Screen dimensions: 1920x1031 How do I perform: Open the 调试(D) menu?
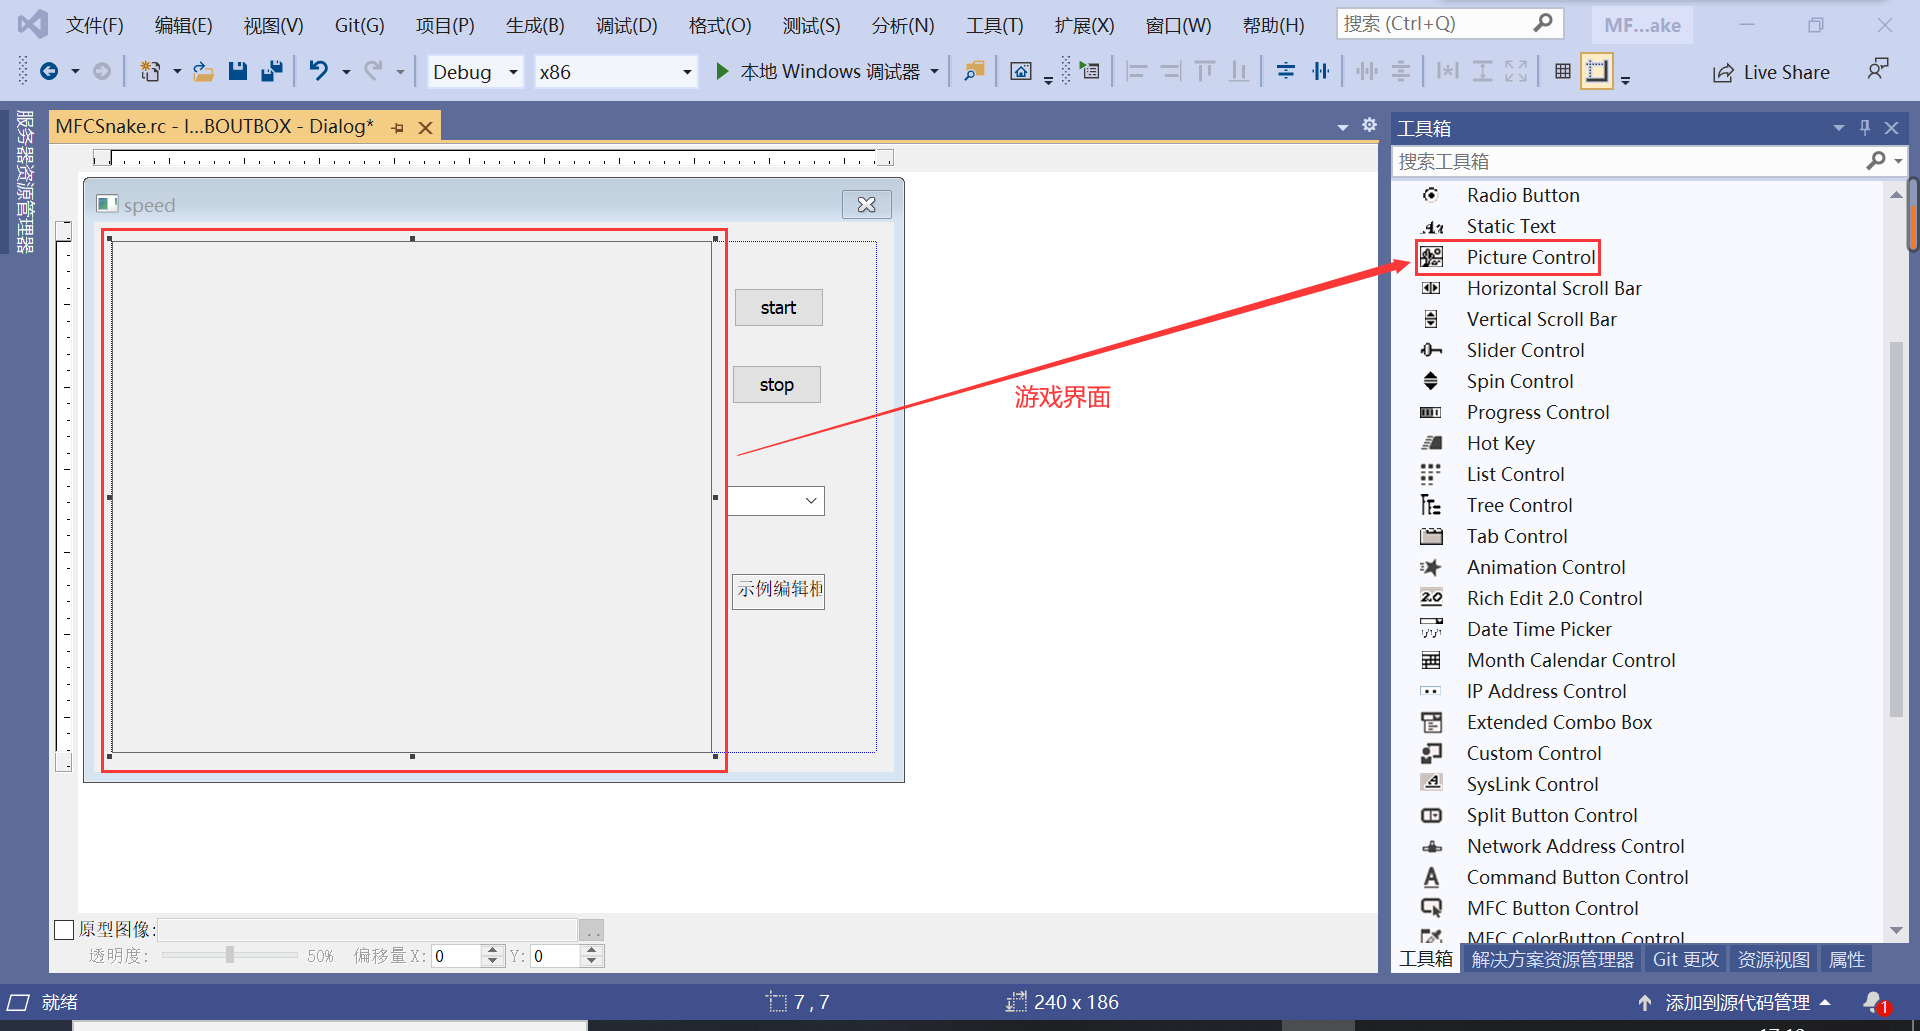click(627, 25)
